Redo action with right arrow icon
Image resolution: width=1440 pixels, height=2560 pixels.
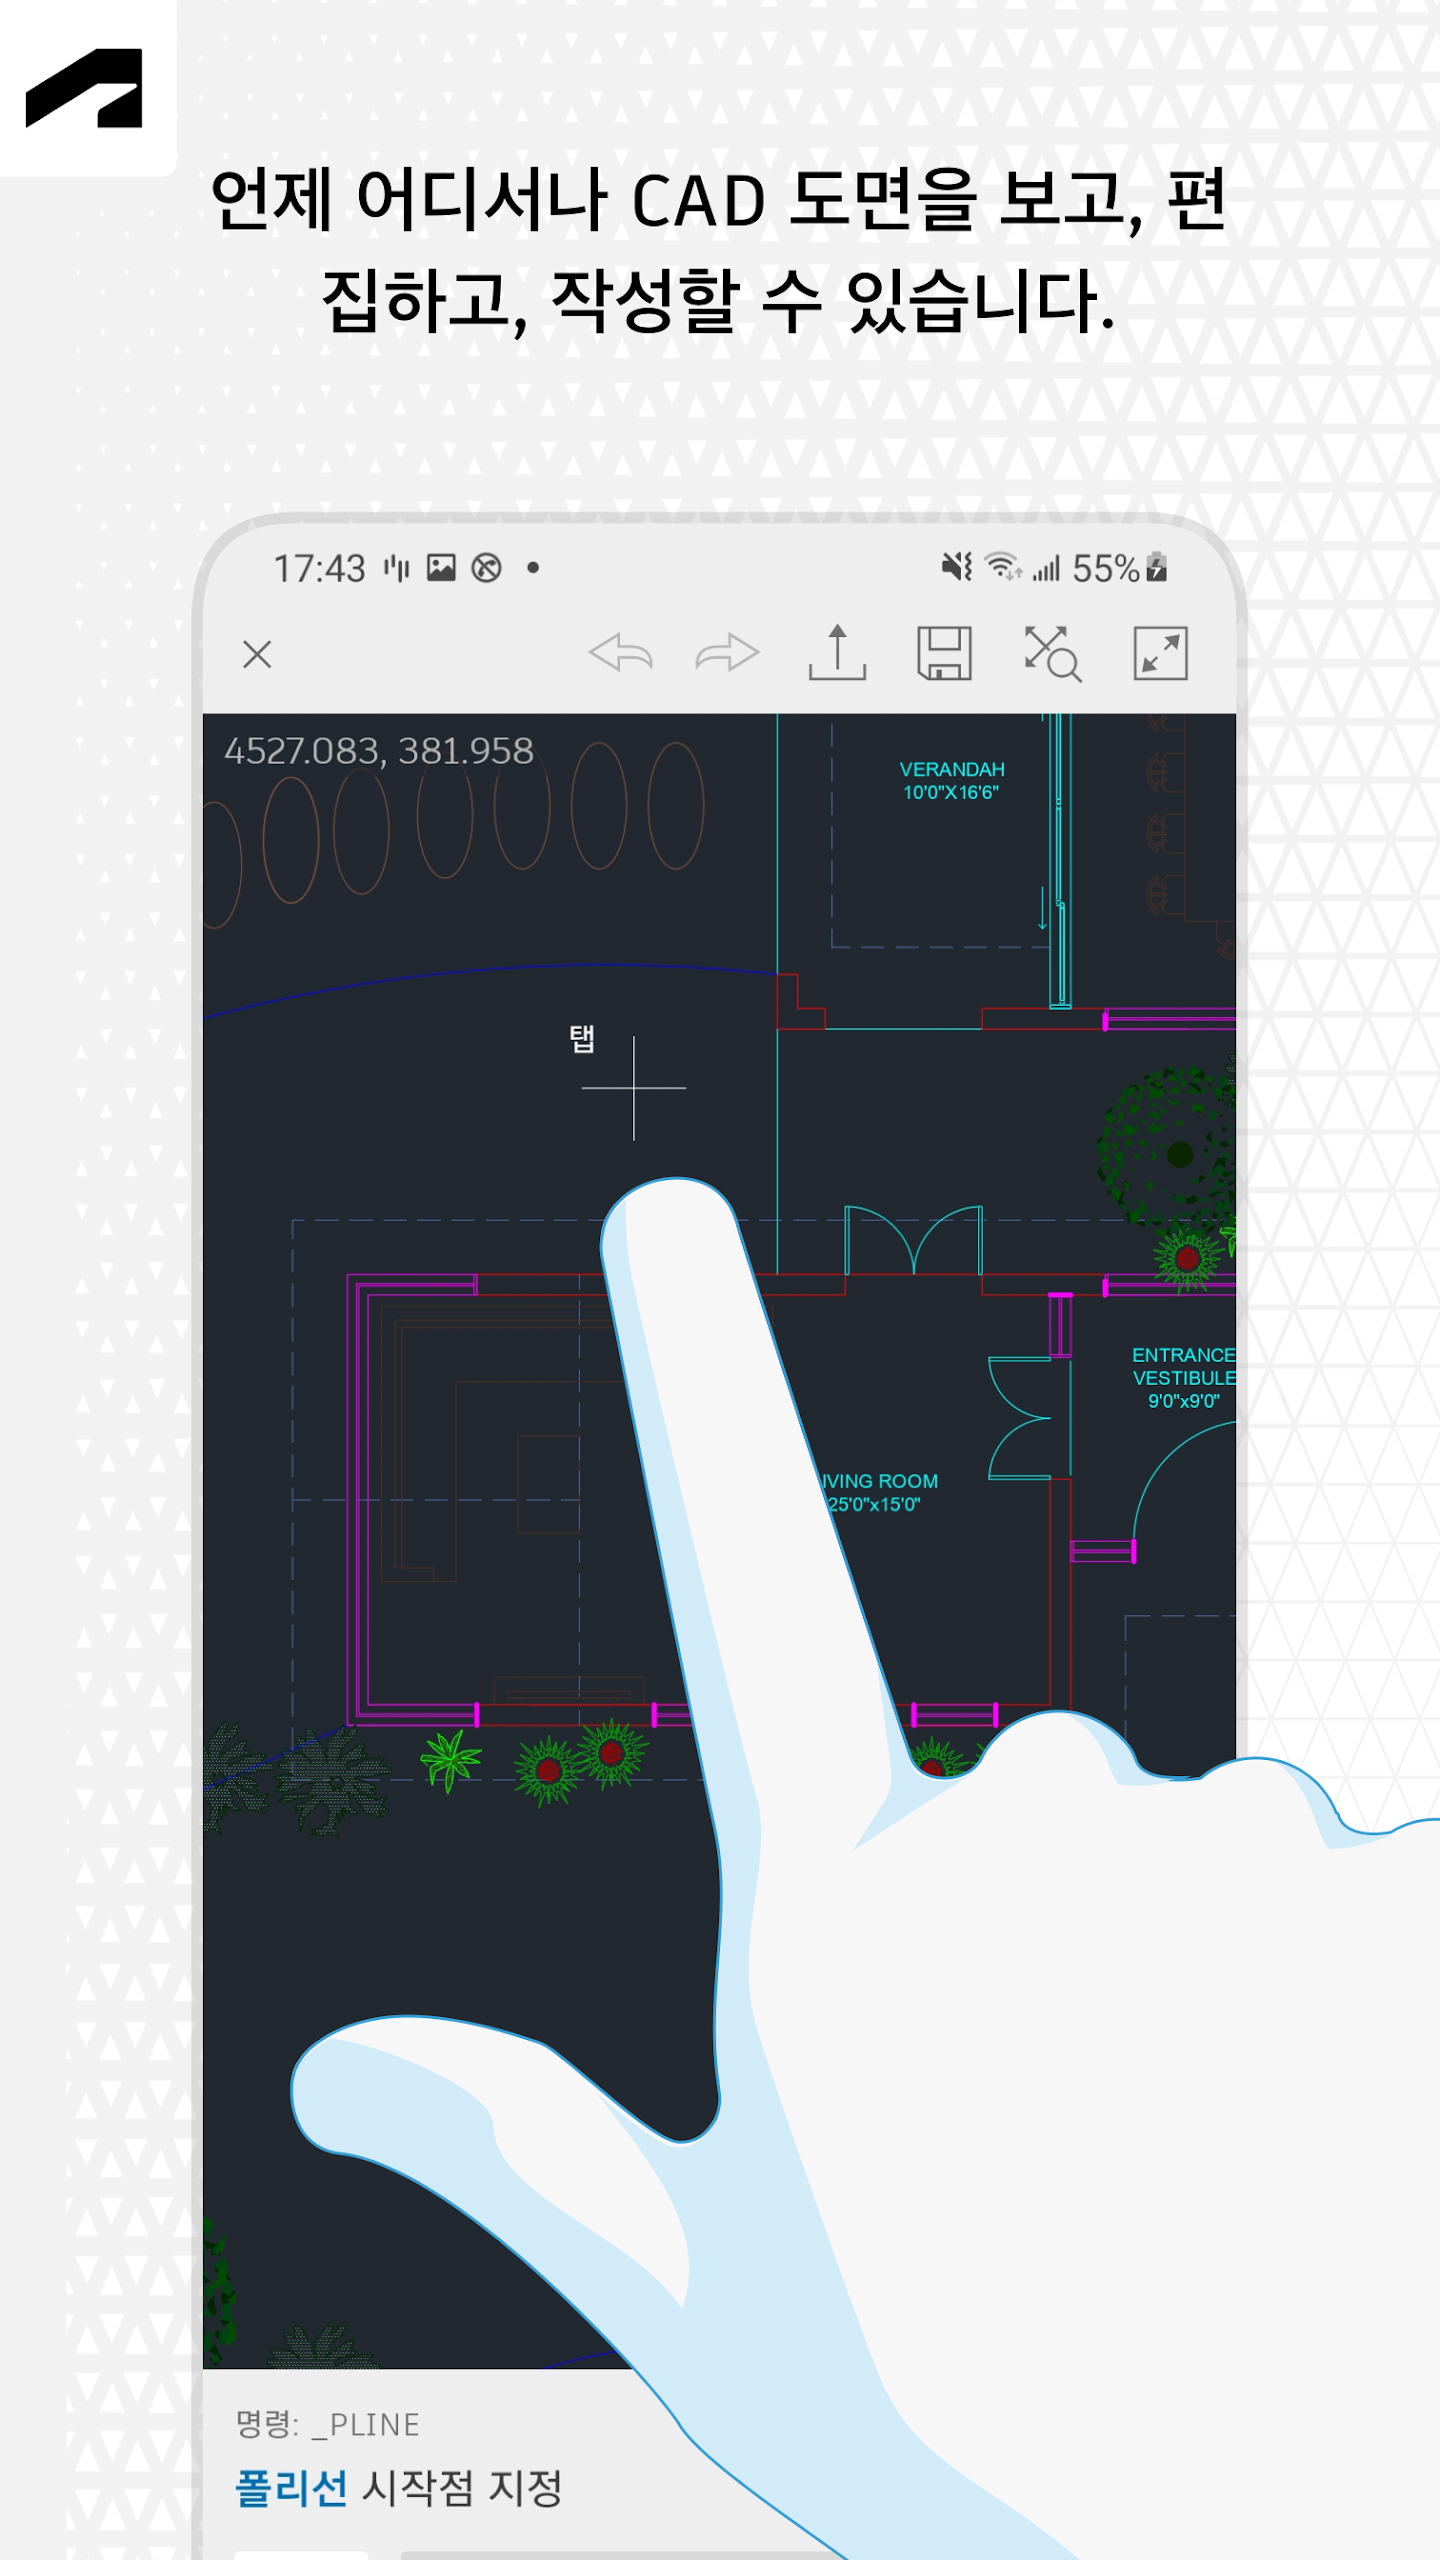coord(727,653)
